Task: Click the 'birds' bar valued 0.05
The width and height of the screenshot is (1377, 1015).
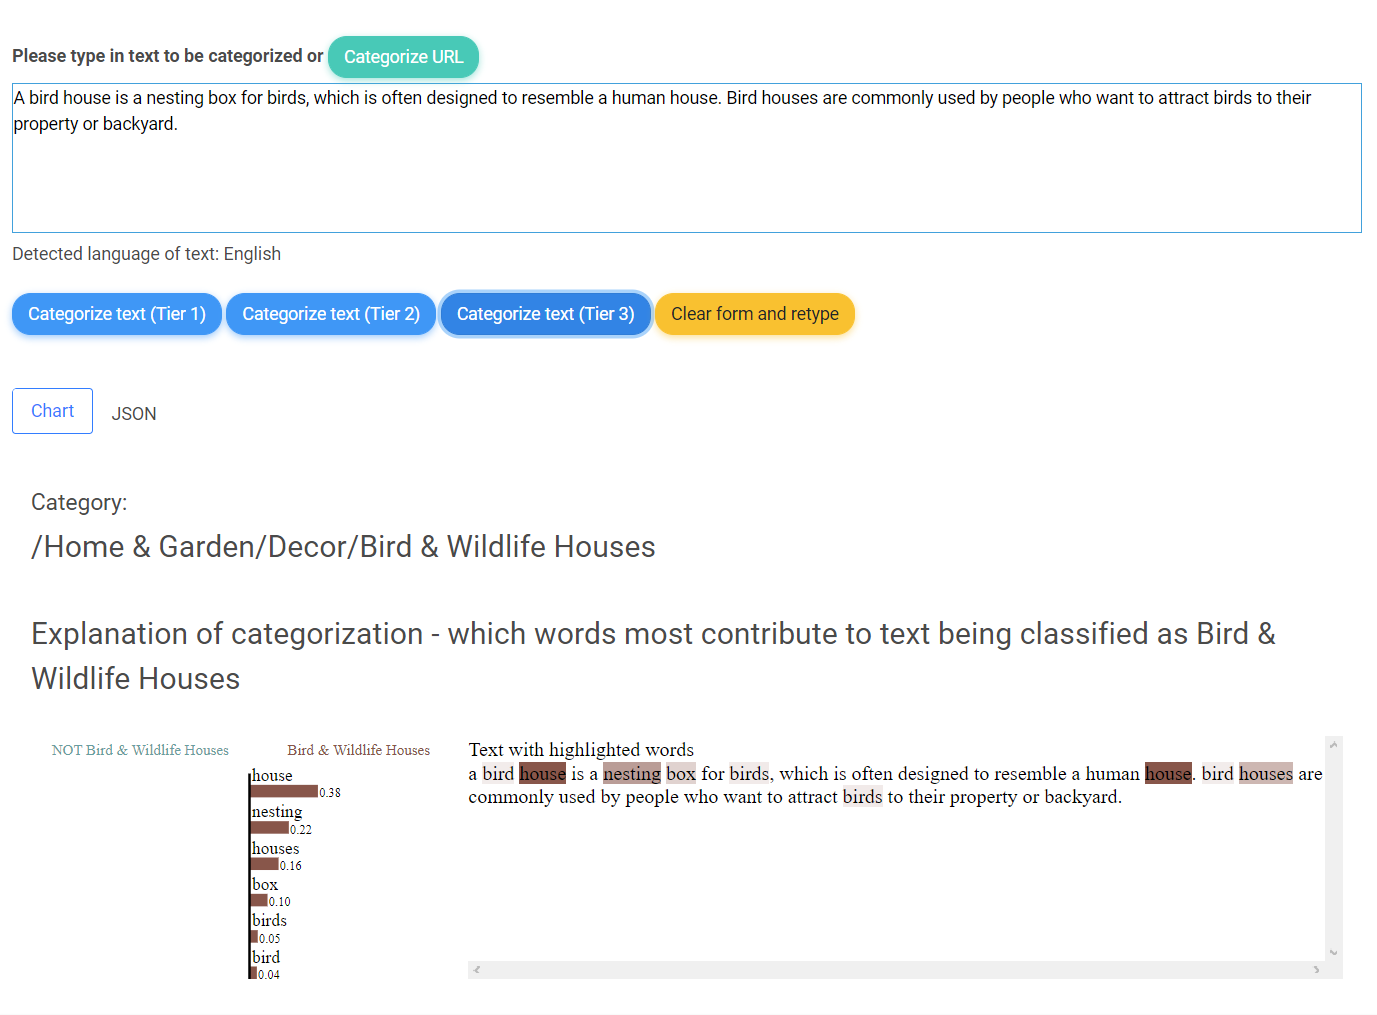Action: click(x=254, y=937)
